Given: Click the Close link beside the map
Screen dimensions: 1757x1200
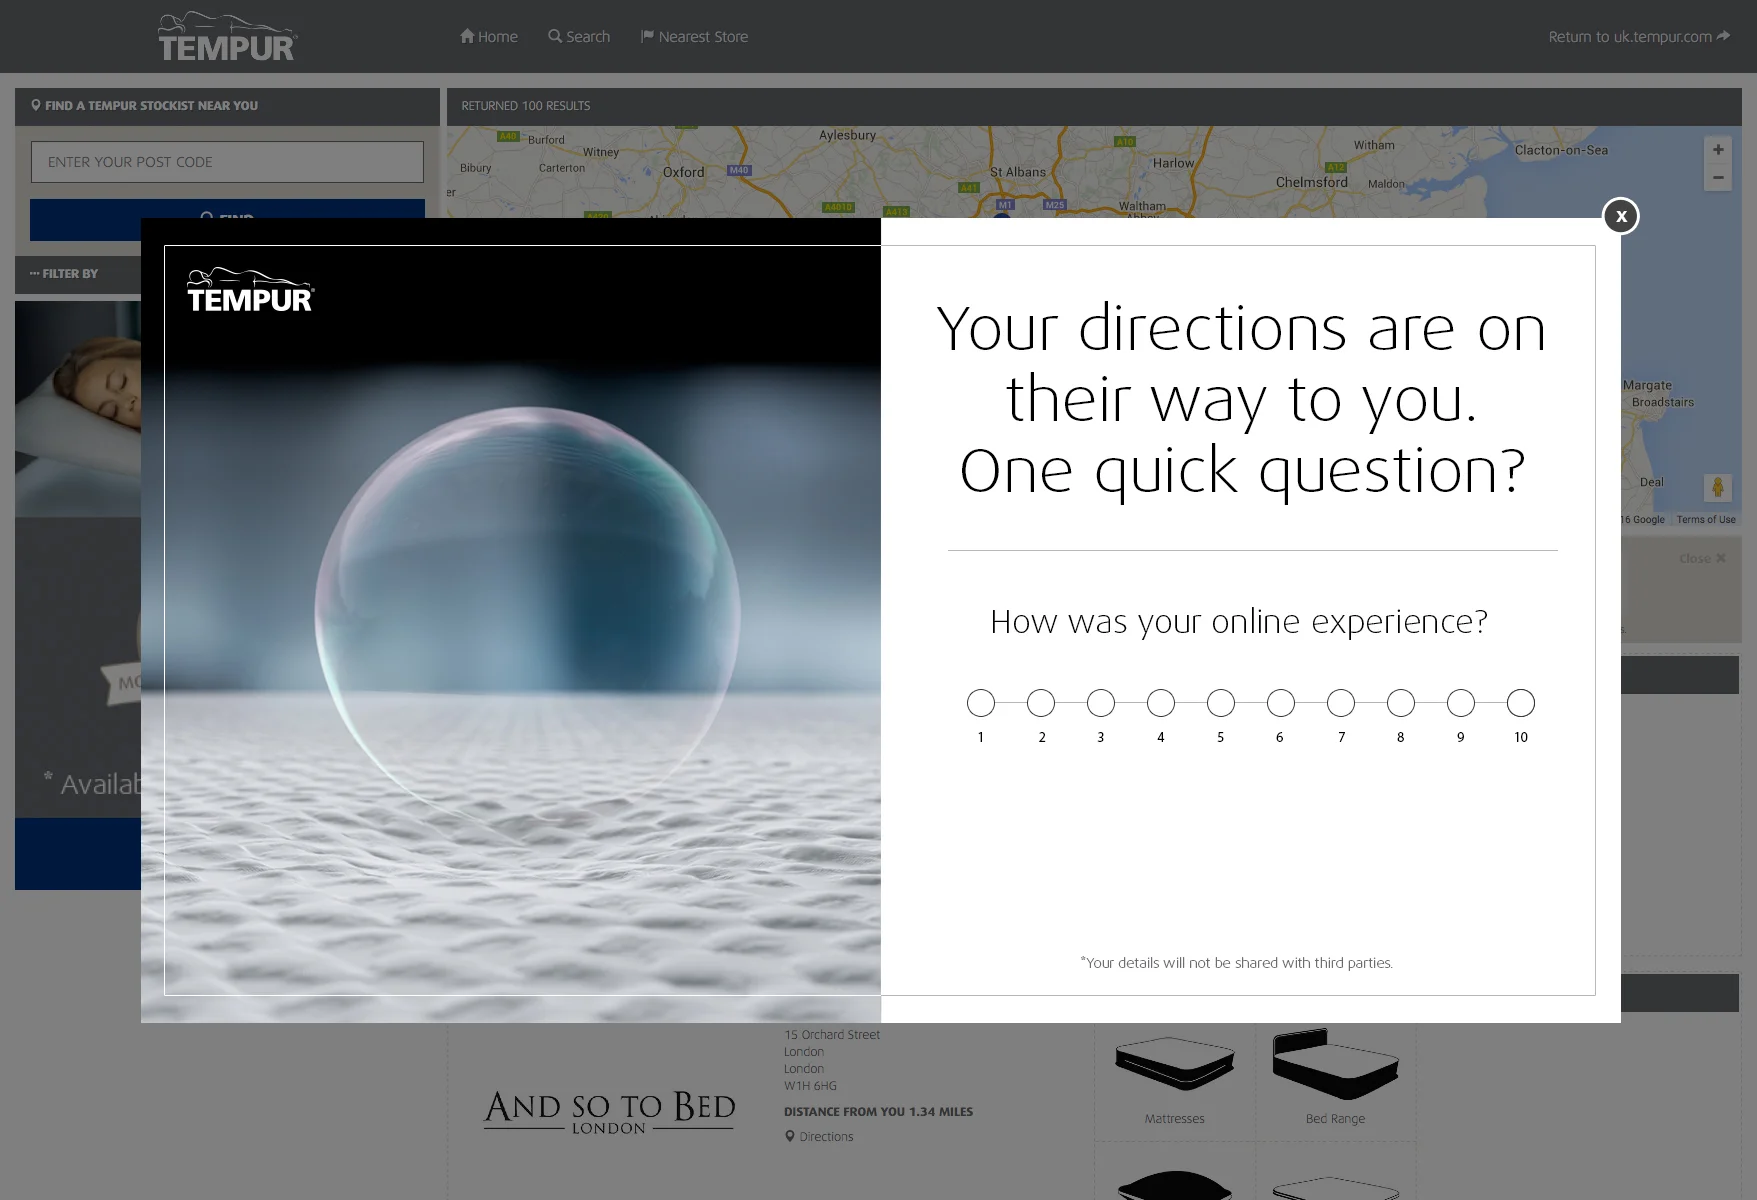Looking at the screenshot, I should pyautogui.click(x=1702, y=558).
